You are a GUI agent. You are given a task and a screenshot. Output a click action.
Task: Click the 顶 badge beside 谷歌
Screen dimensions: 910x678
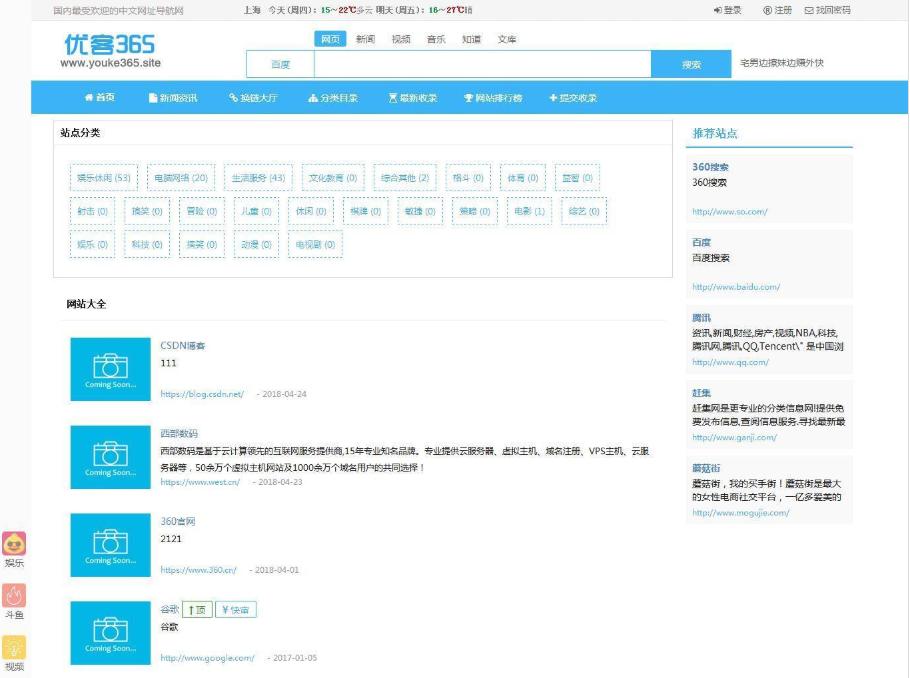(197, 610)
